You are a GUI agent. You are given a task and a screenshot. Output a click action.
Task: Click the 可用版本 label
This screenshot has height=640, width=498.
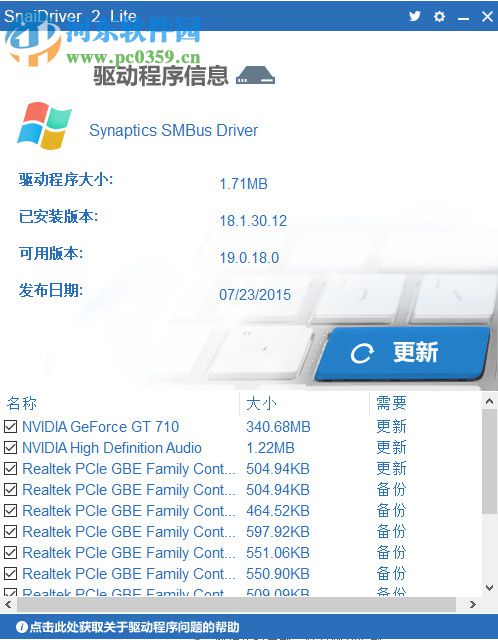(51, 253)
